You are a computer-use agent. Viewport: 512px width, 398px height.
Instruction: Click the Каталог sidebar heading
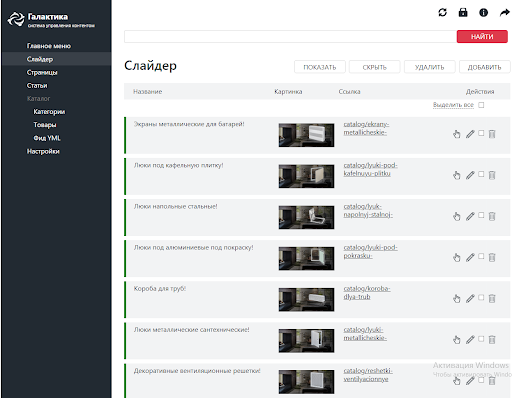38,99
